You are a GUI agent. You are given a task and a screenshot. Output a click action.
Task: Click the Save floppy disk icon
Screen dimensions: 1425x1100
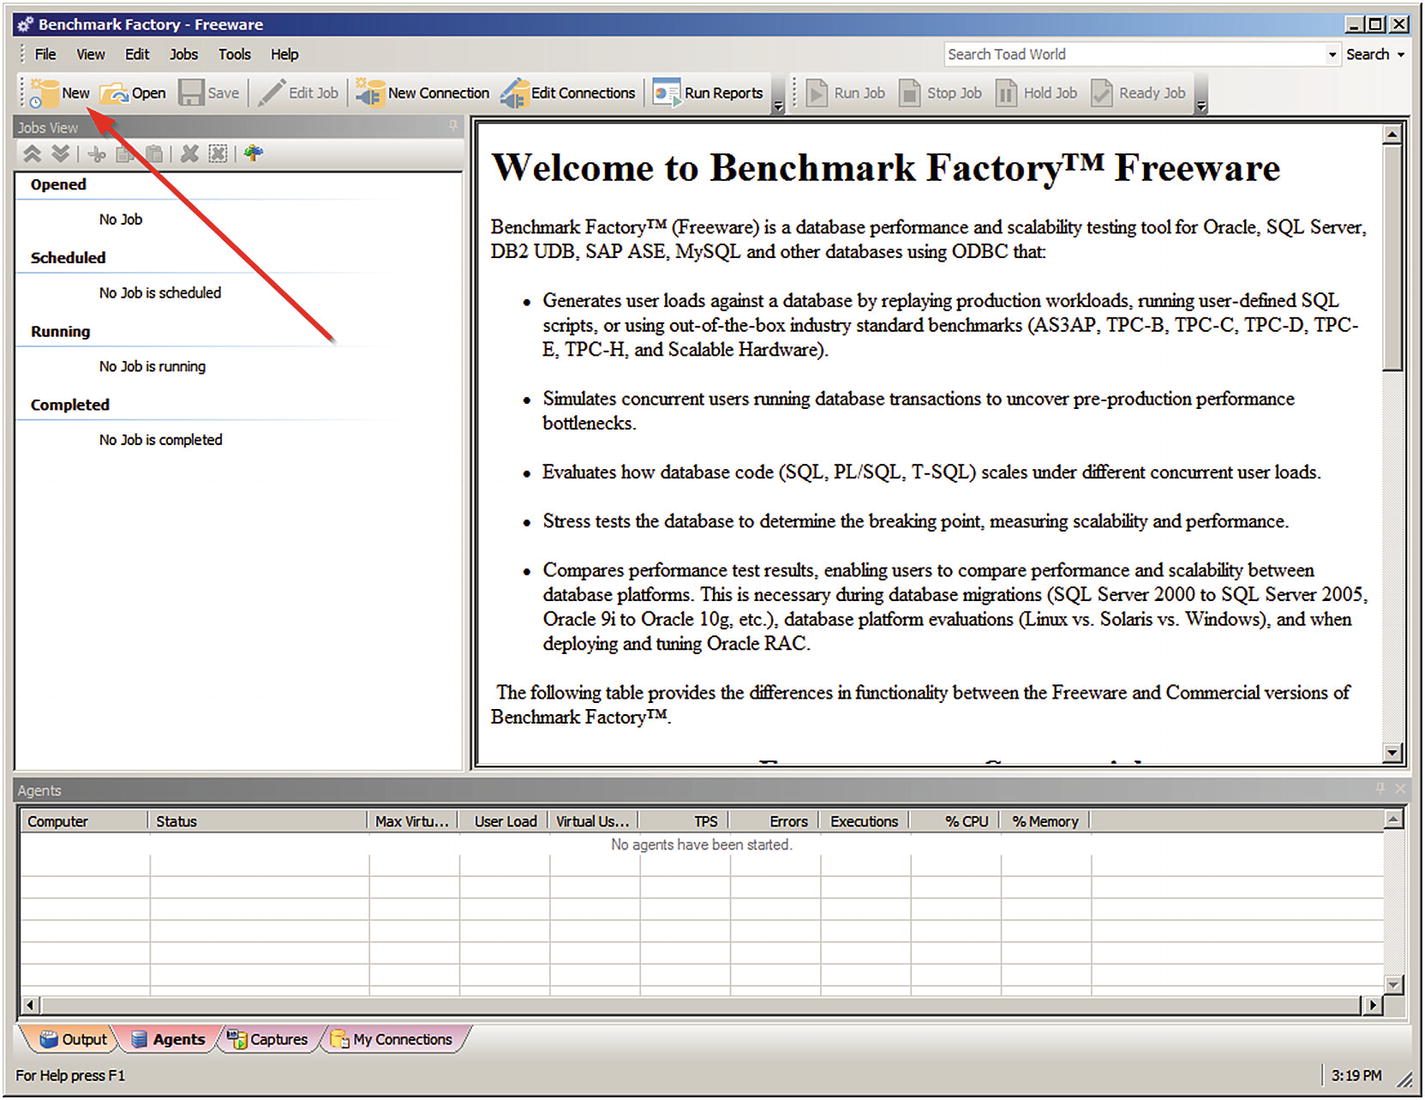point(191,93)
